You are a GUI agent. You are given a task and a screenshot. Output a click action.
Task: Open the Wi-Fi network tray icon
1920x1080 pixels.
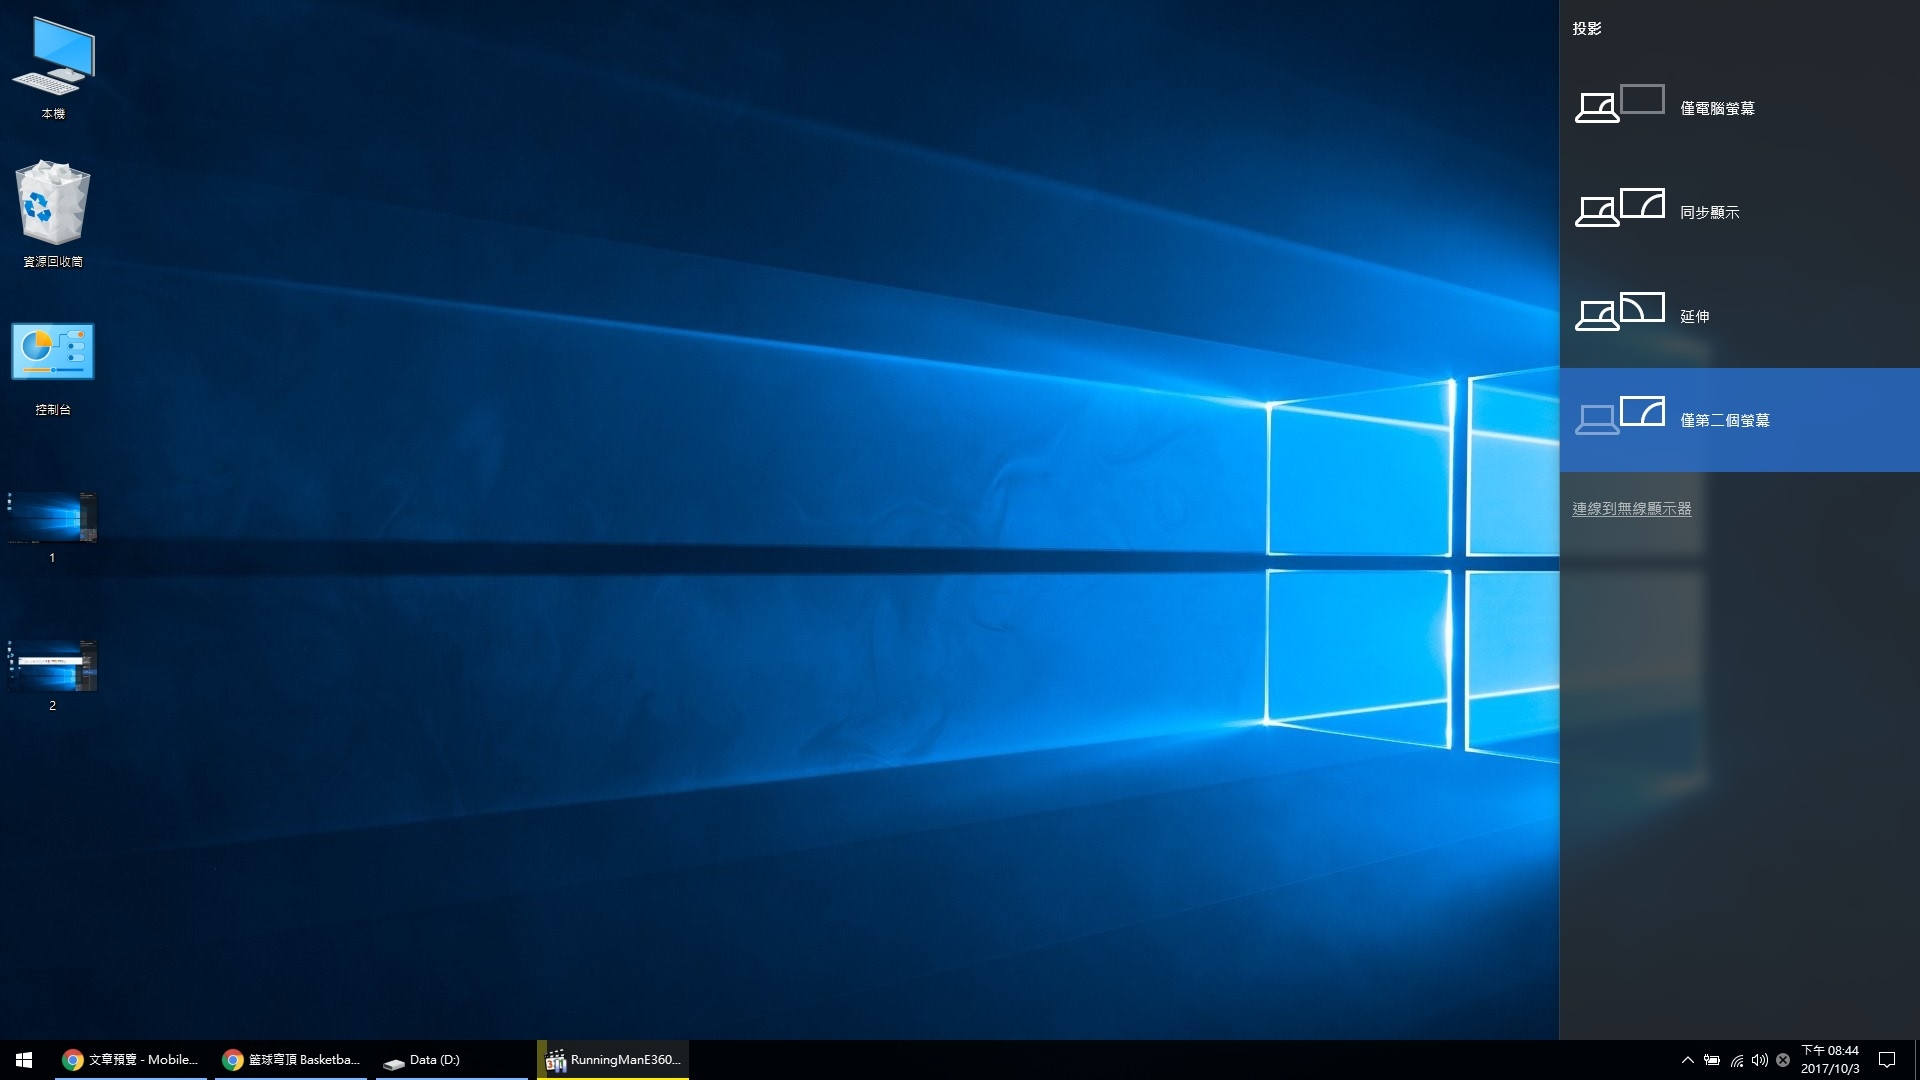tap(1737, 1060)
